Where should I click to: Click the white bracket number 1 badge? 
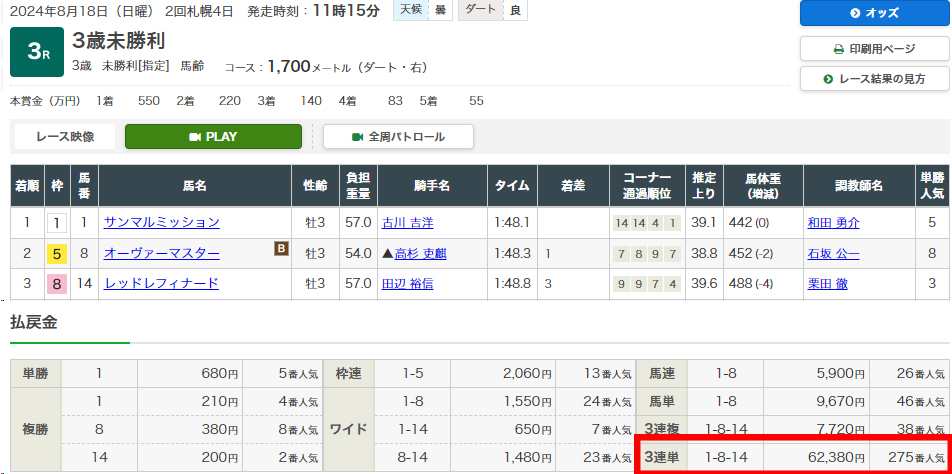coord(57,224)
